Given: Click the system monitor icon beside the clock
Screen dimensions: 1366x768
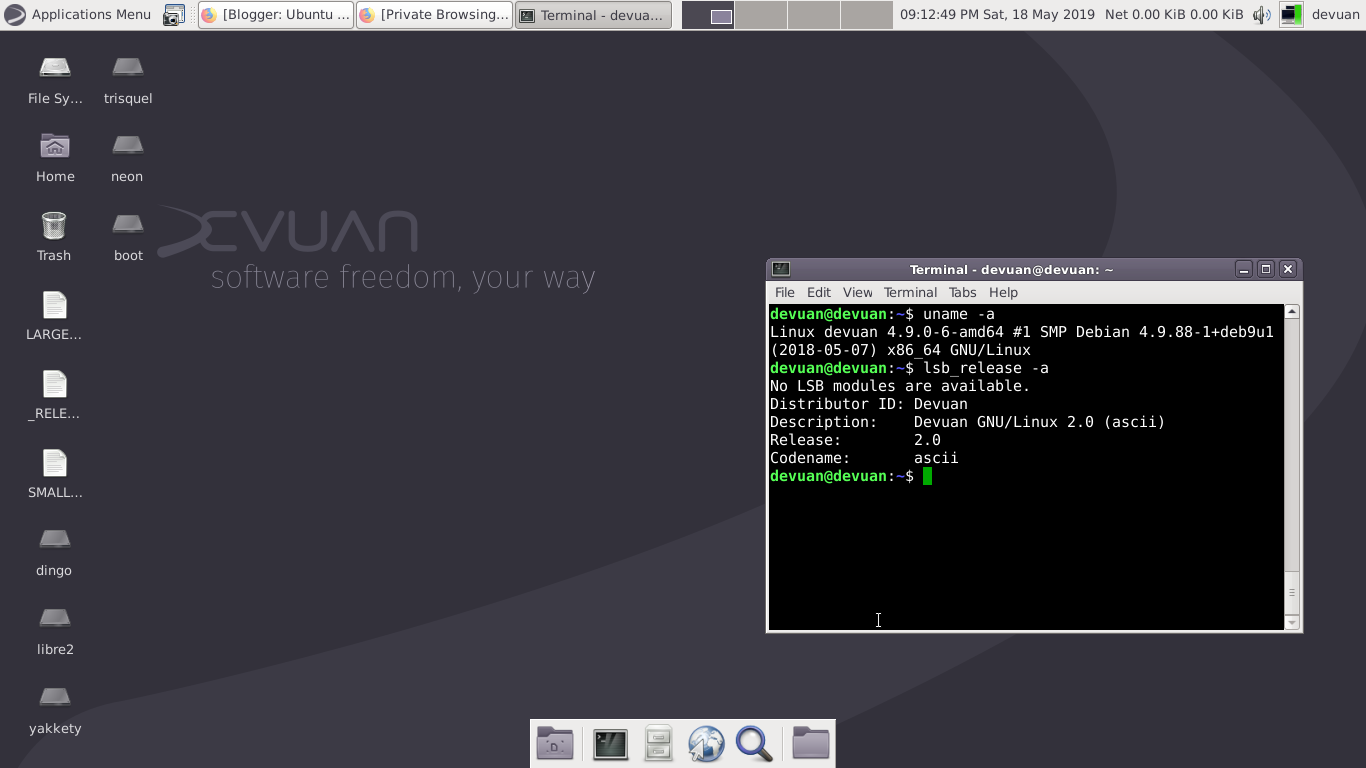Looking at the screenshot, I should coord(1290,14).
